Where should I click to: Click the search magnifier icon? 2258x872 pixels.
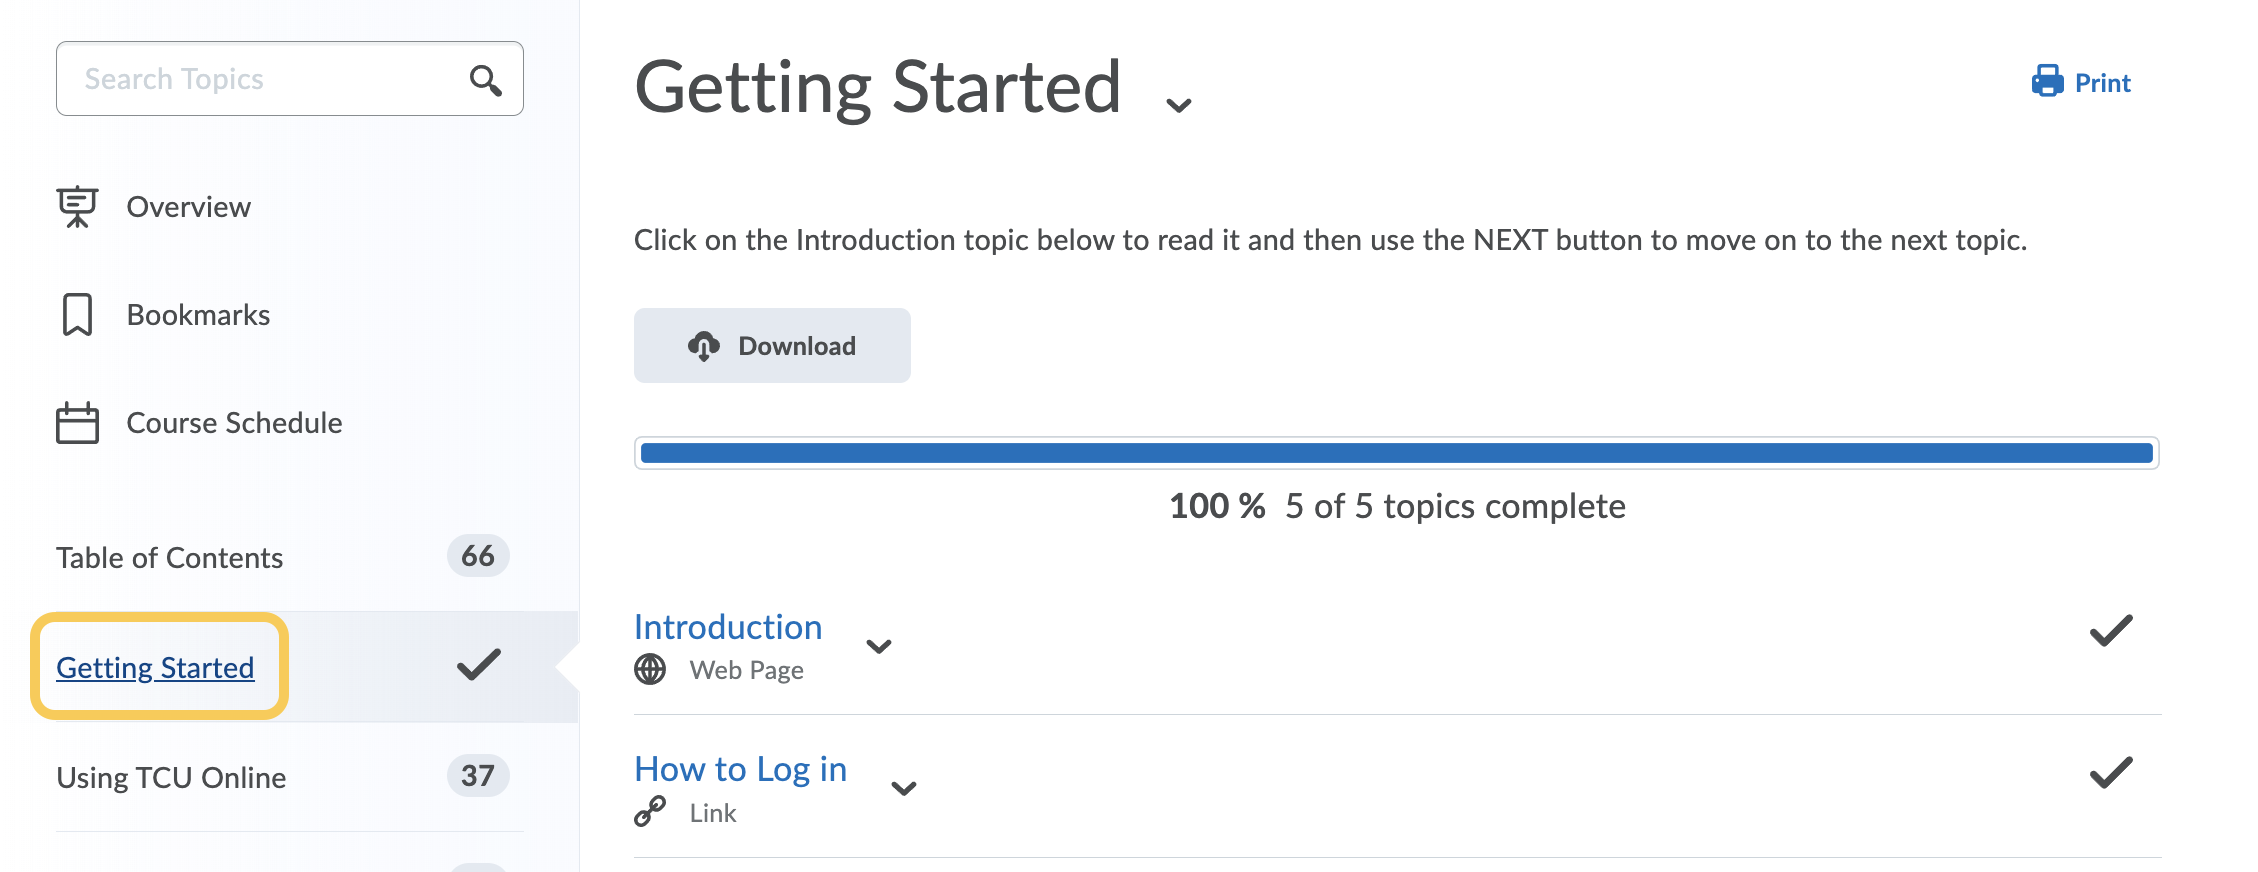click(486, 79)
